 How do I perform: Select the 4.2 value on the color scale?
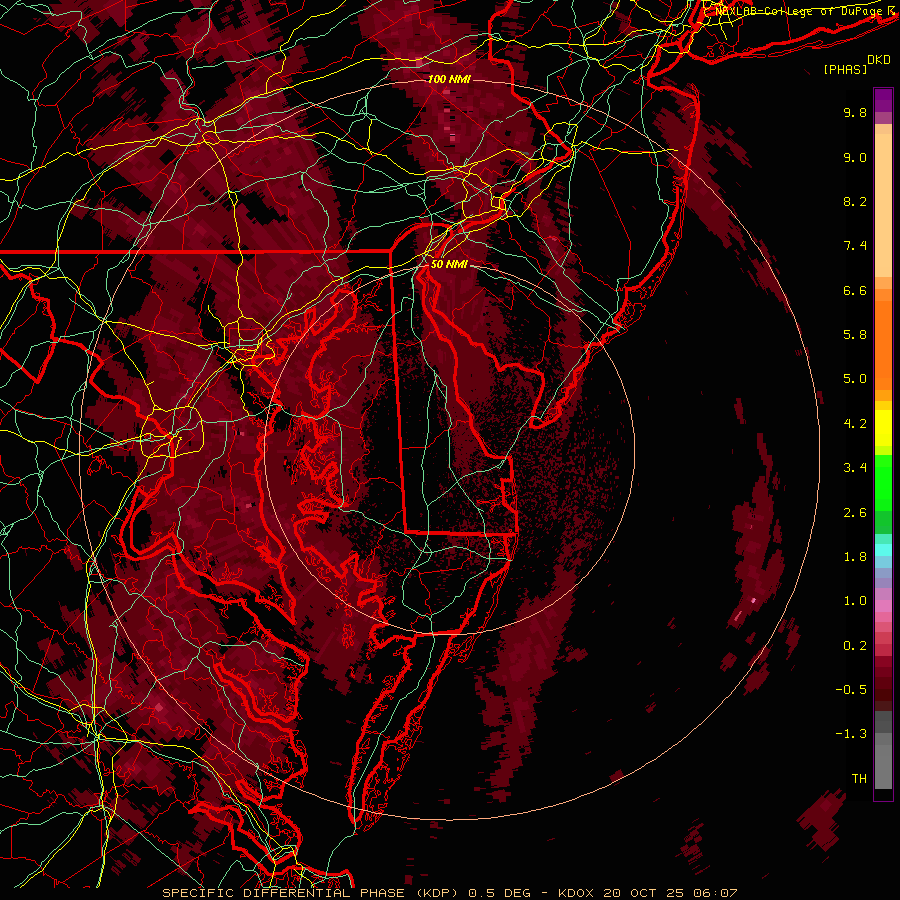coord(855,424)
